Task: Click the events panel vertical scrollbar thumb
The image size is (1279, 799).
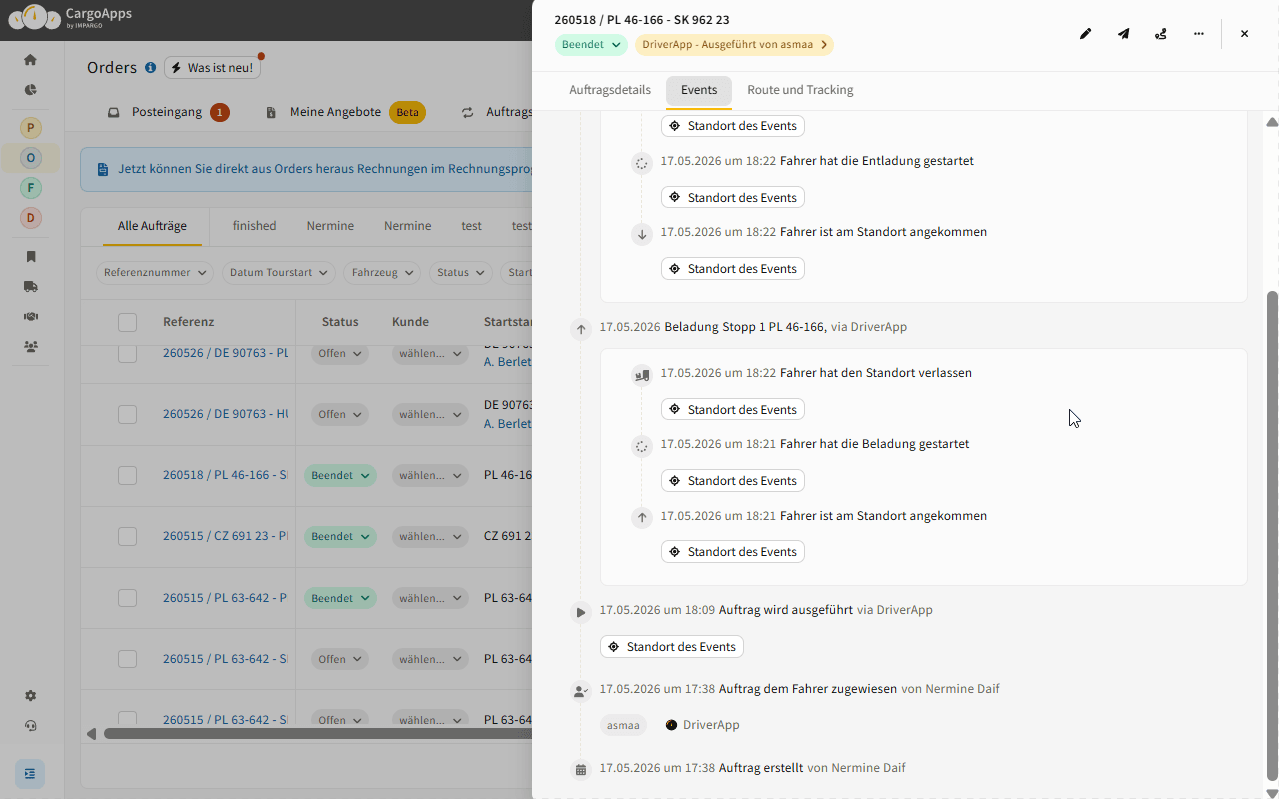Action: pos(1272,535)
